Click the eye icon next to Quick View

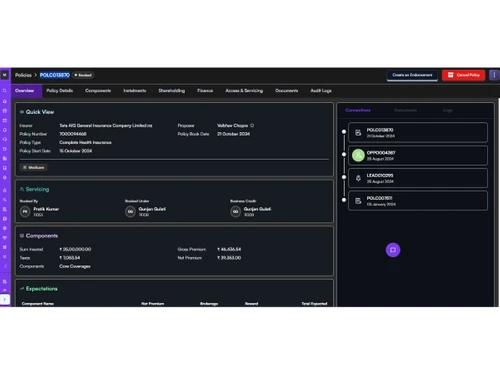22,112
